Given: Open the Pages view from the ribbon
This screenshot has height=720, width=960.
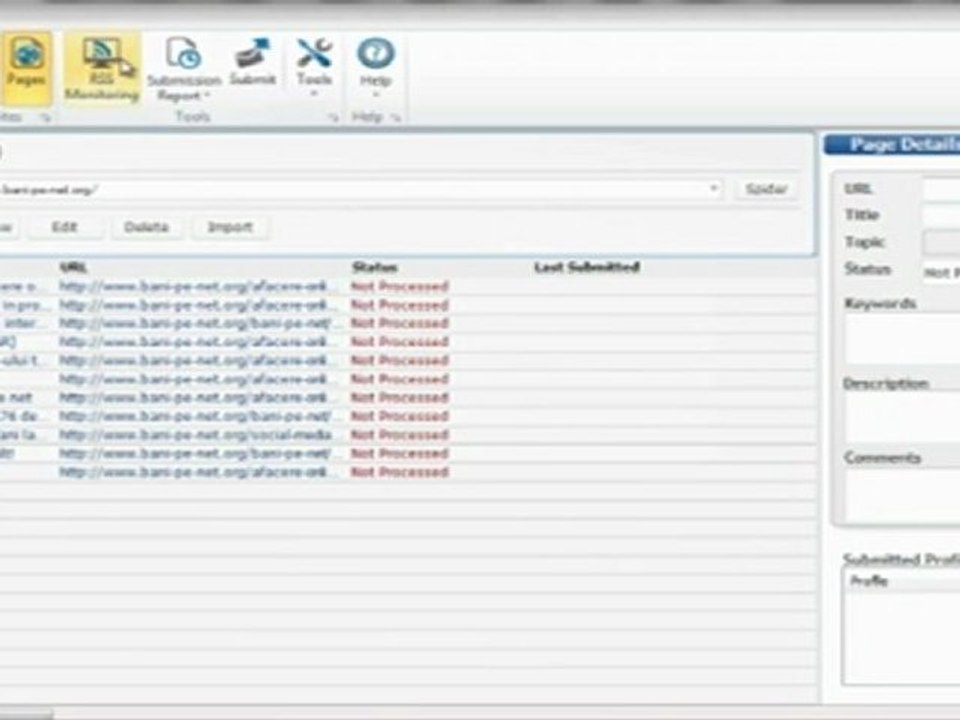Looking at the screenshot, I should [x=26, y=67].
